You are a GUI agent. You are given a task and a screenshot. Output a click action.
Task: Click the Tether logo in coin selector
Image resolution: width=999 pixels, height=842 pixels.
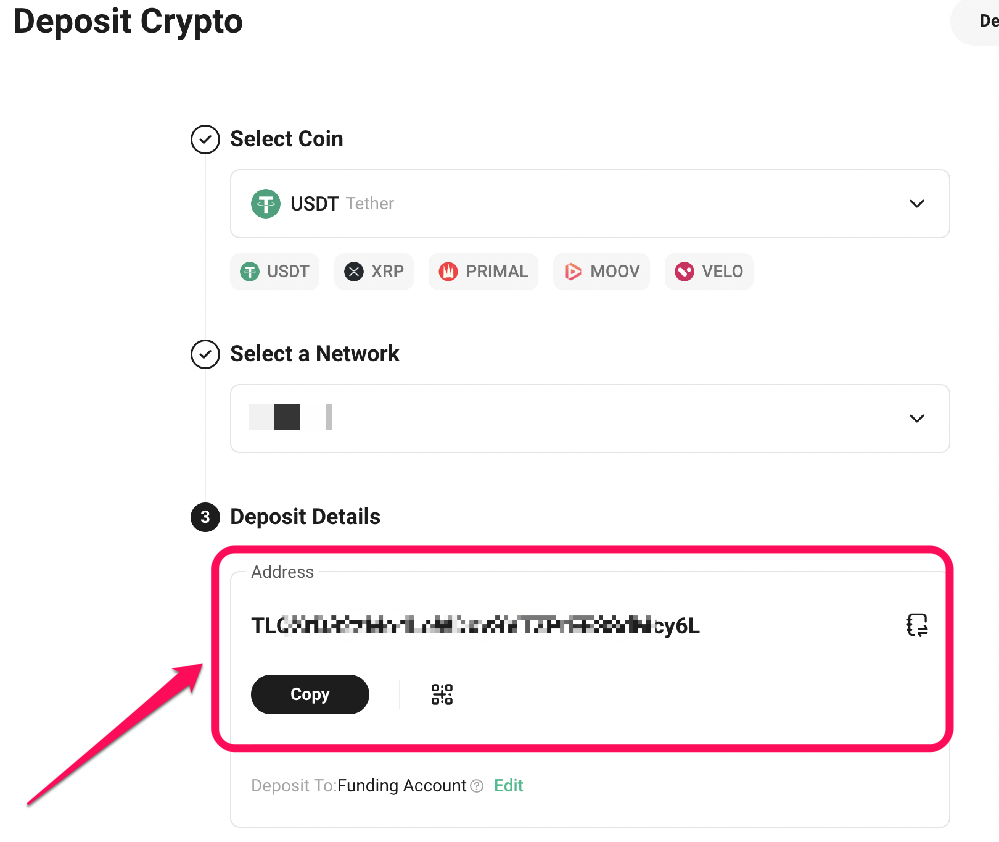(266, 204)
